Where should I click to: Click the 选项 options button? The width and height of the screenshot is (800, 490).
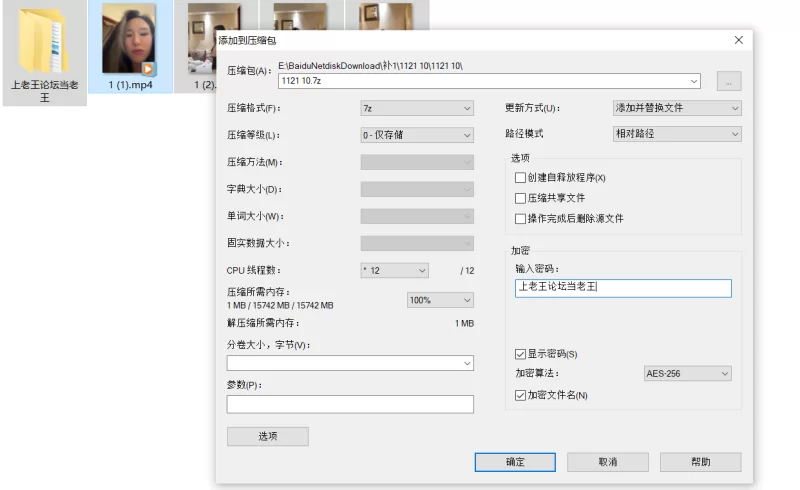coord(267,436)
